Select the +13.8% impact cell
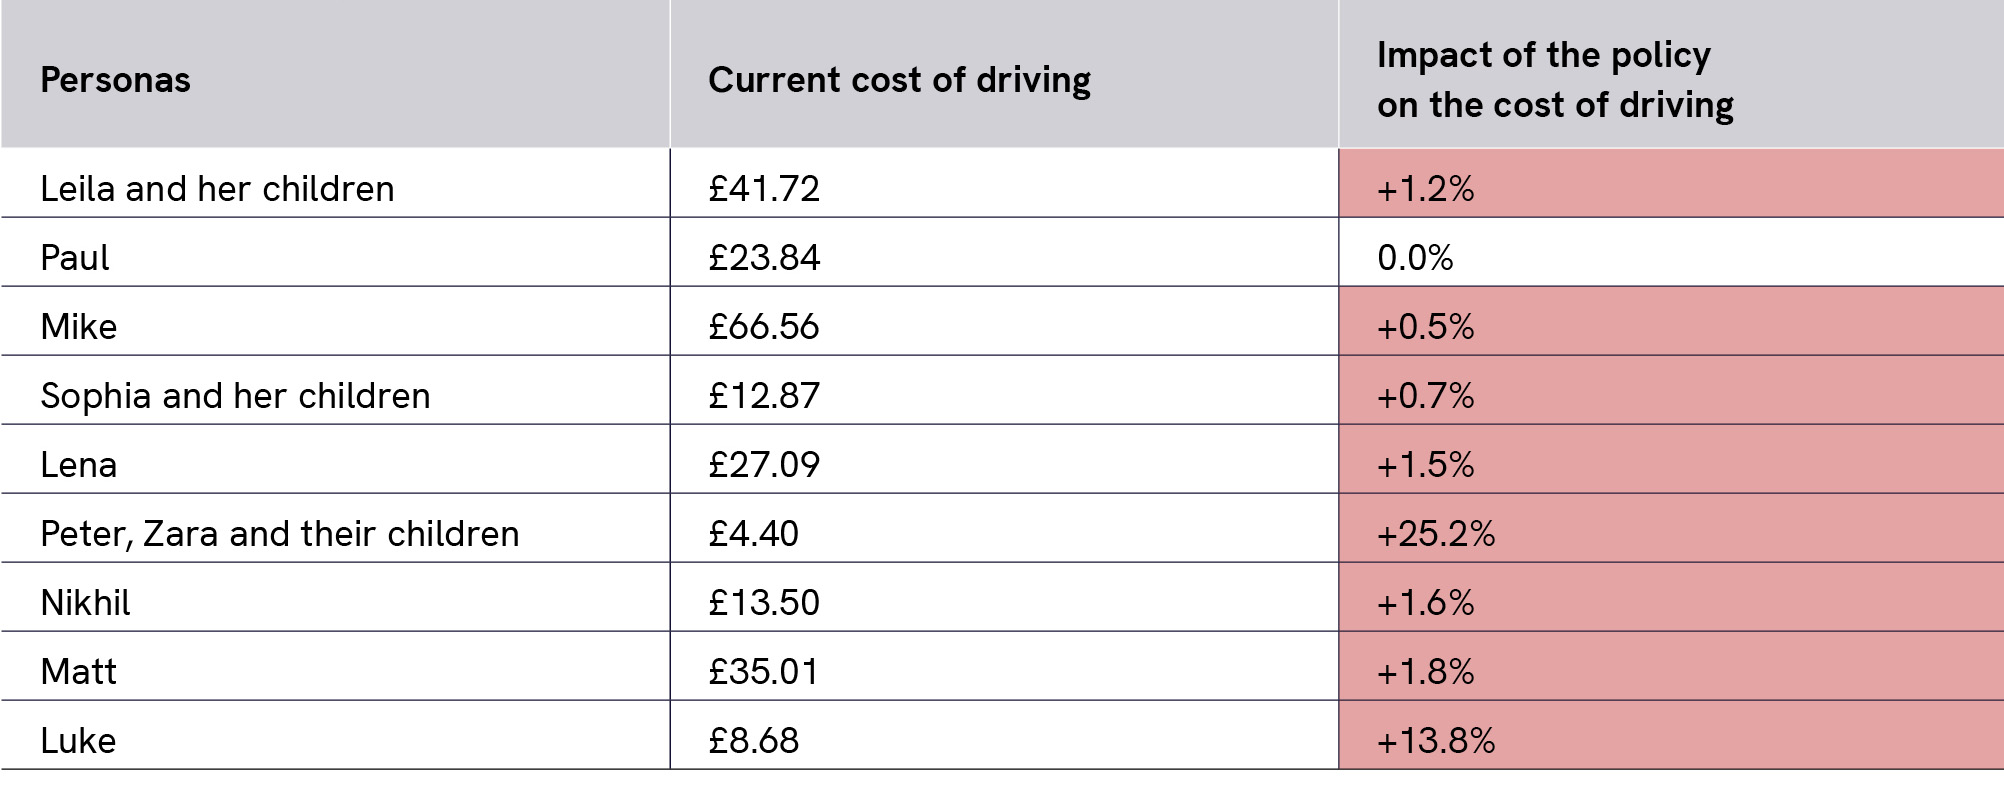 click(x=1436, y=741)
